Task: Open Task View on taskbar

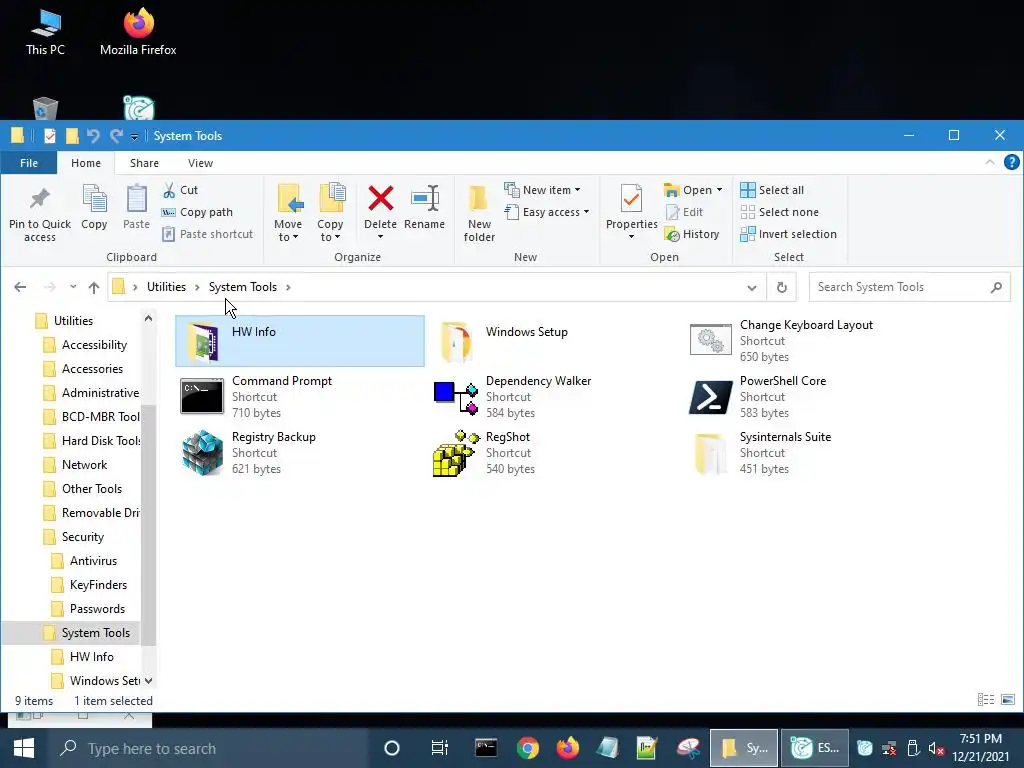Action: pyautogui.click(x=440, y=748)
